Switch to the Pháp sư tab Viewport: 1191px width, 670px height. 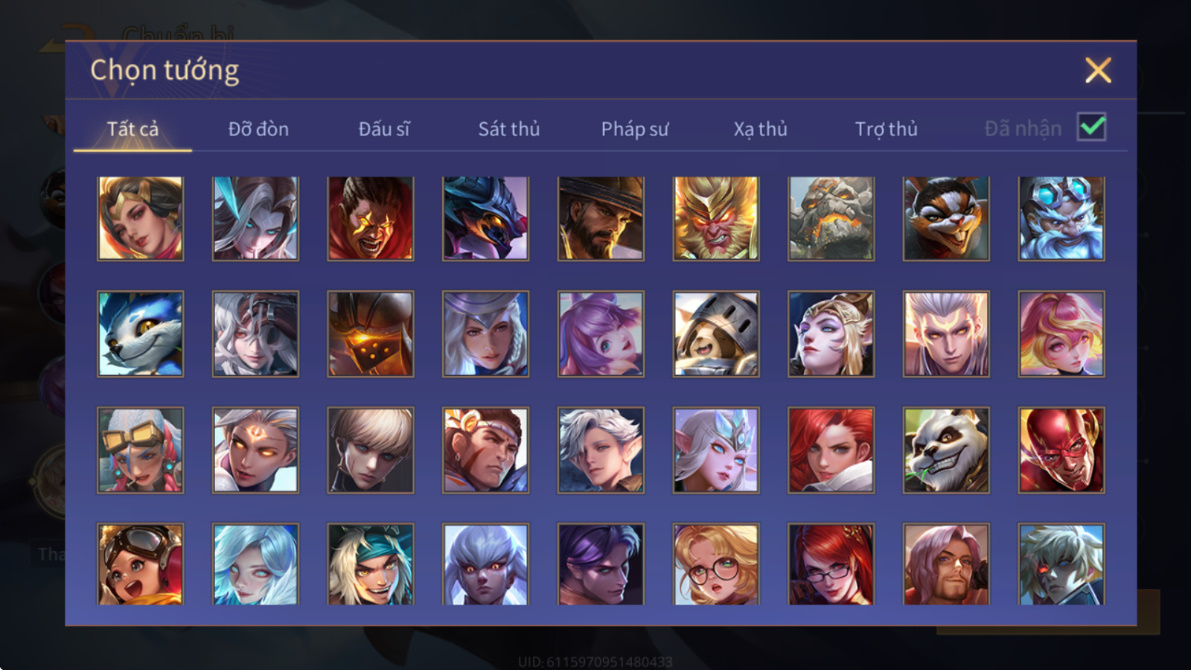(634, 128)
